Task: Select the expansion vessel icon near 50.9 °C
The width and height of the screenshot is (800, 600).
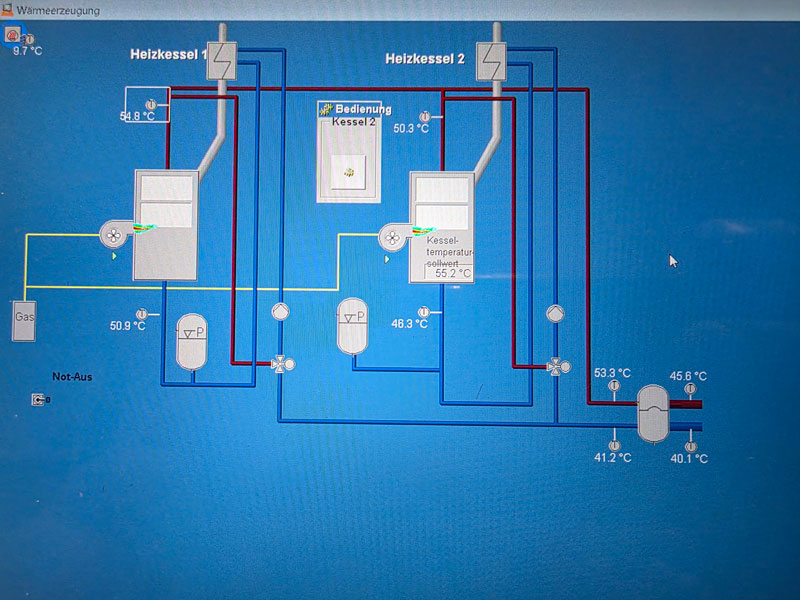Action: [190, 342]
